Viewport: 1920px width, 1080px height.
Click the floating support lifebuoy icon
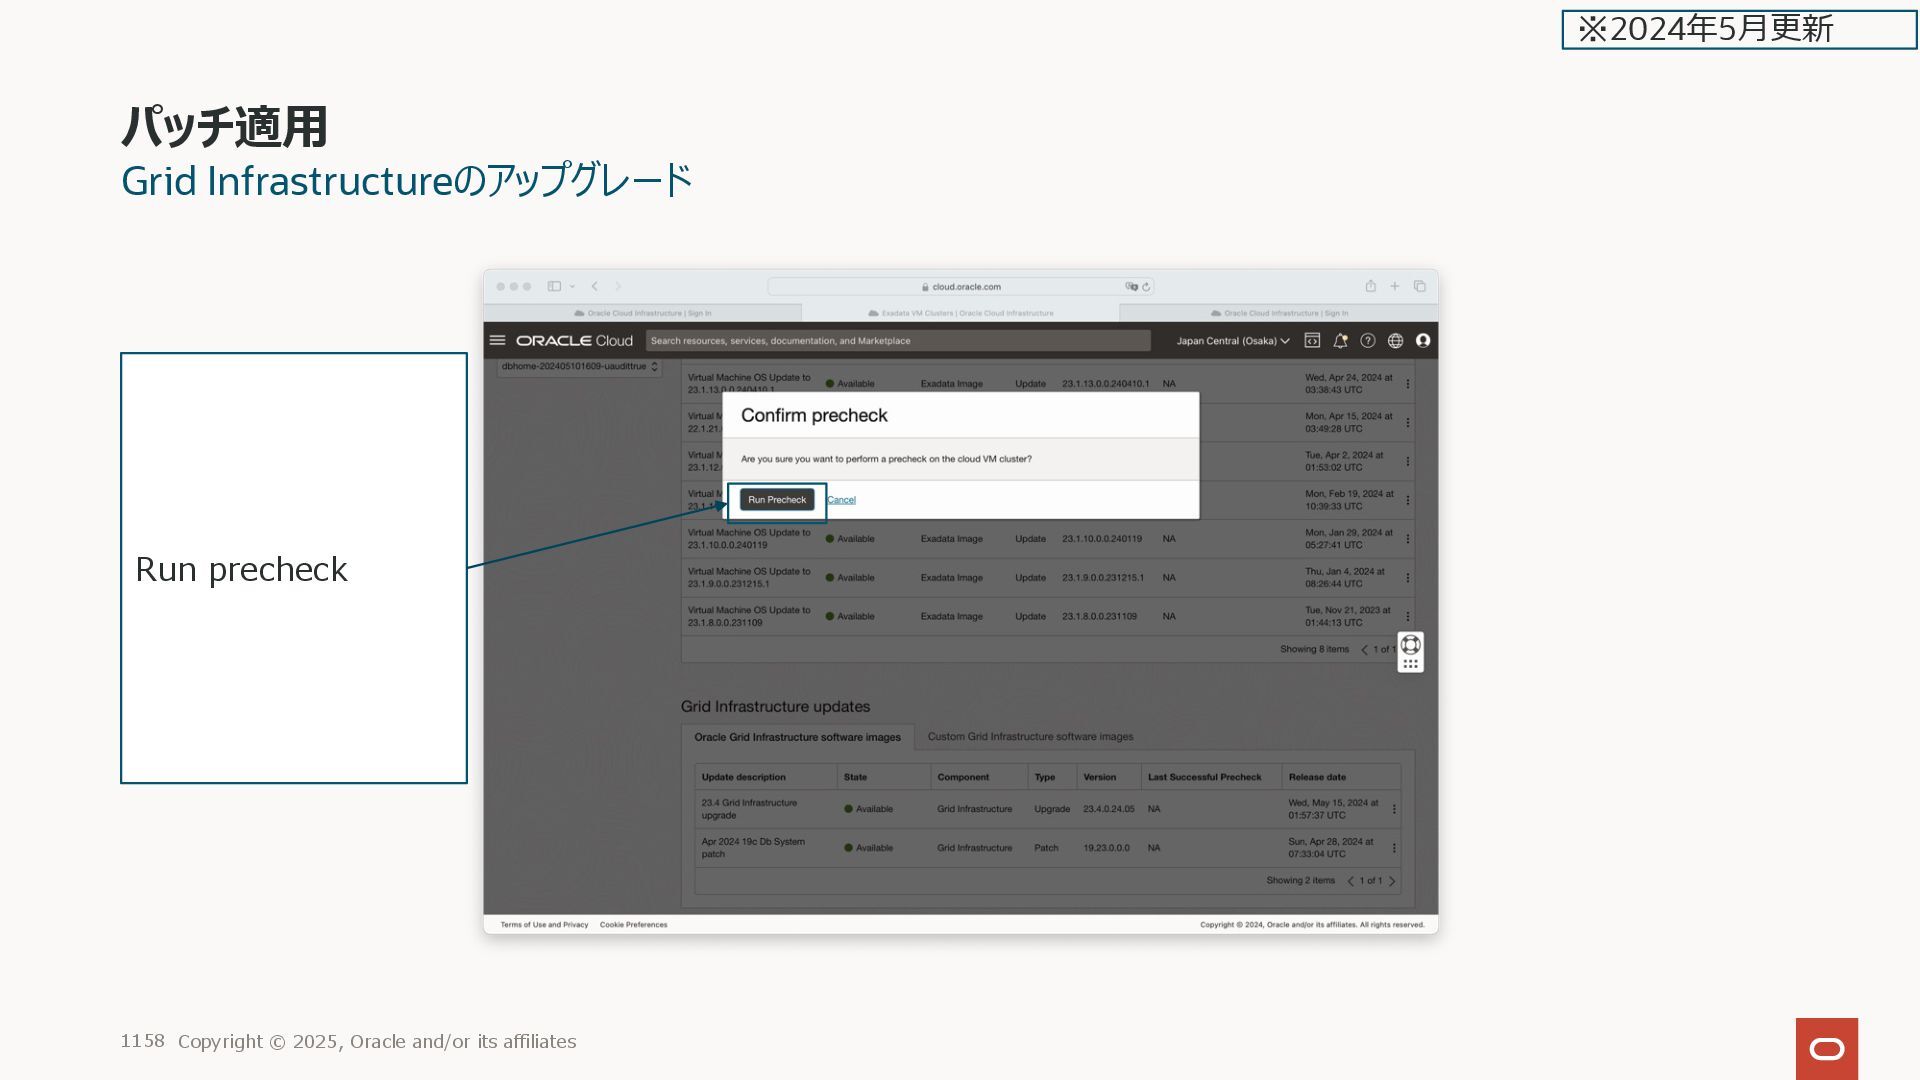[x=1410, y=645]
